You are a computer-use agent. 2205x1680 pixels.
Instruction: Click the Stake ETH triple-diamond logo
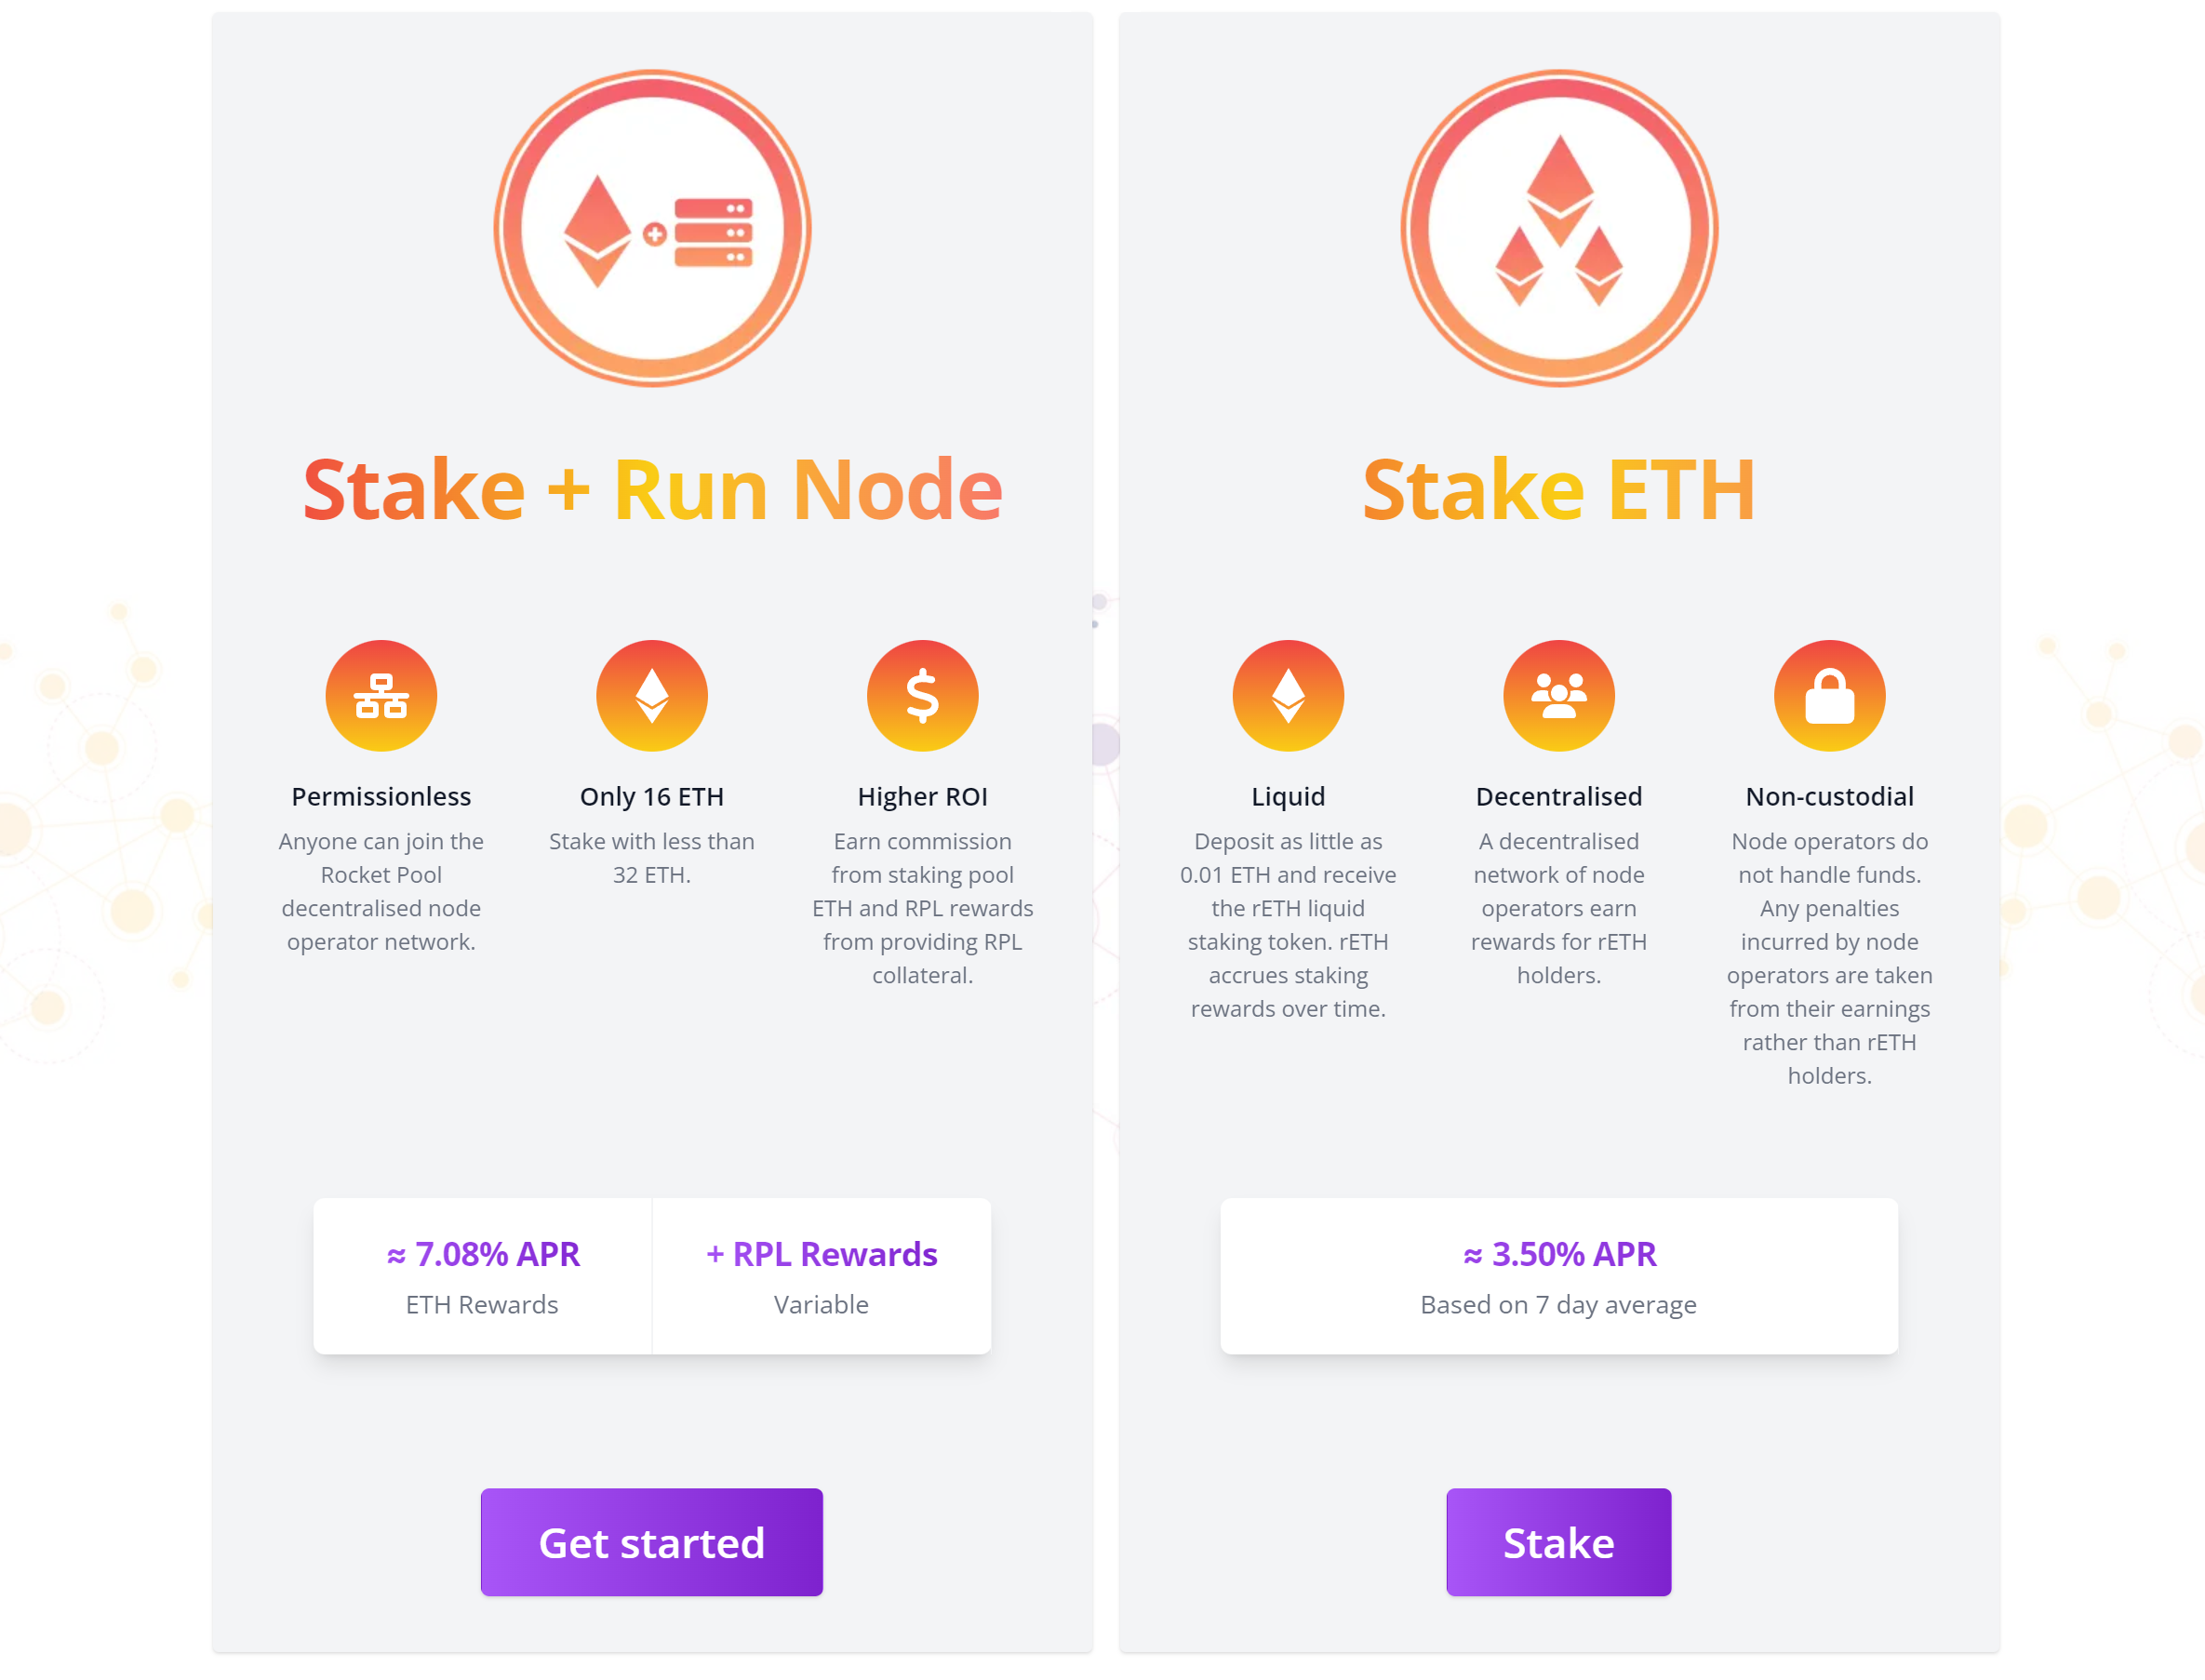(1558, 229)
